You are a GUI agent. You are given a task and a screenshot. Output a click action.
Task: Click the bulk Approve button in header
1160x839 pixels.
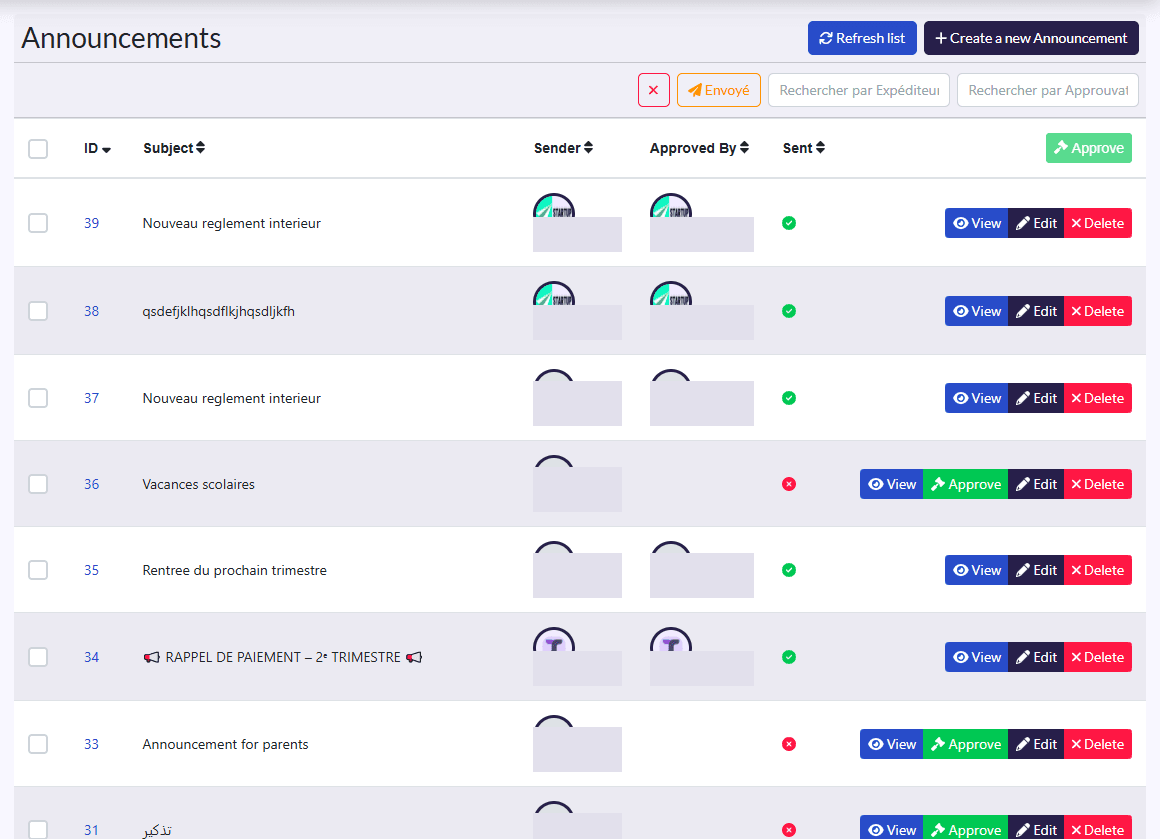click(1088, 148)
